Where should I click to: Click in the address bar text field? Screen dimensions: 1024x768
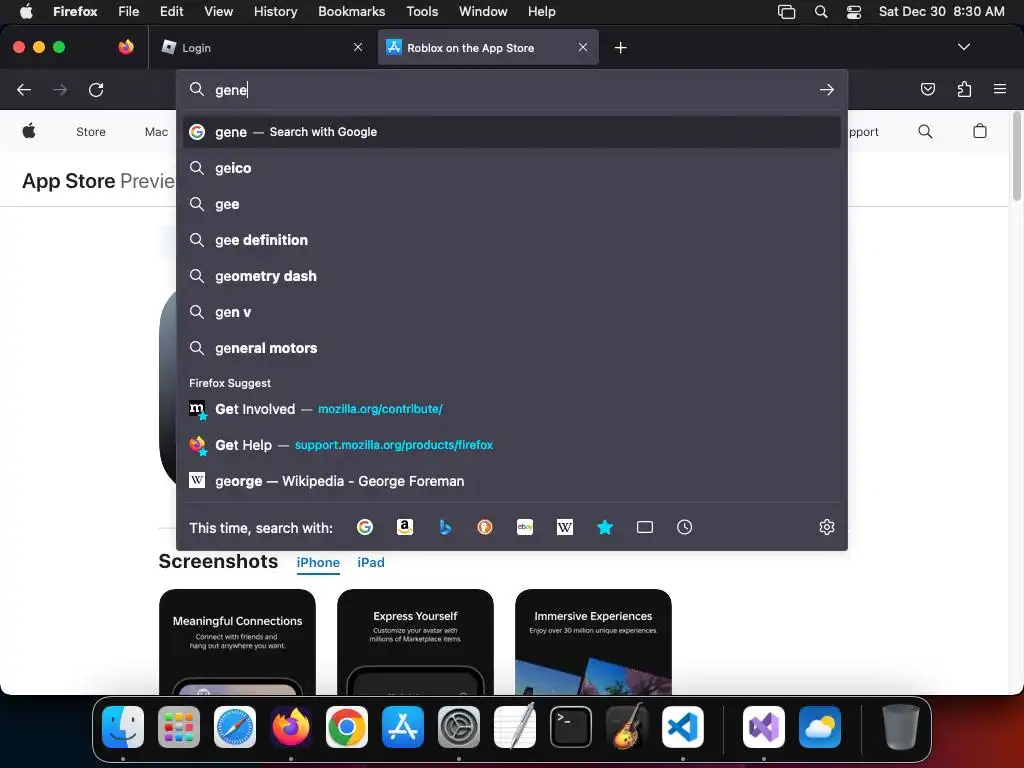[513, 89]
